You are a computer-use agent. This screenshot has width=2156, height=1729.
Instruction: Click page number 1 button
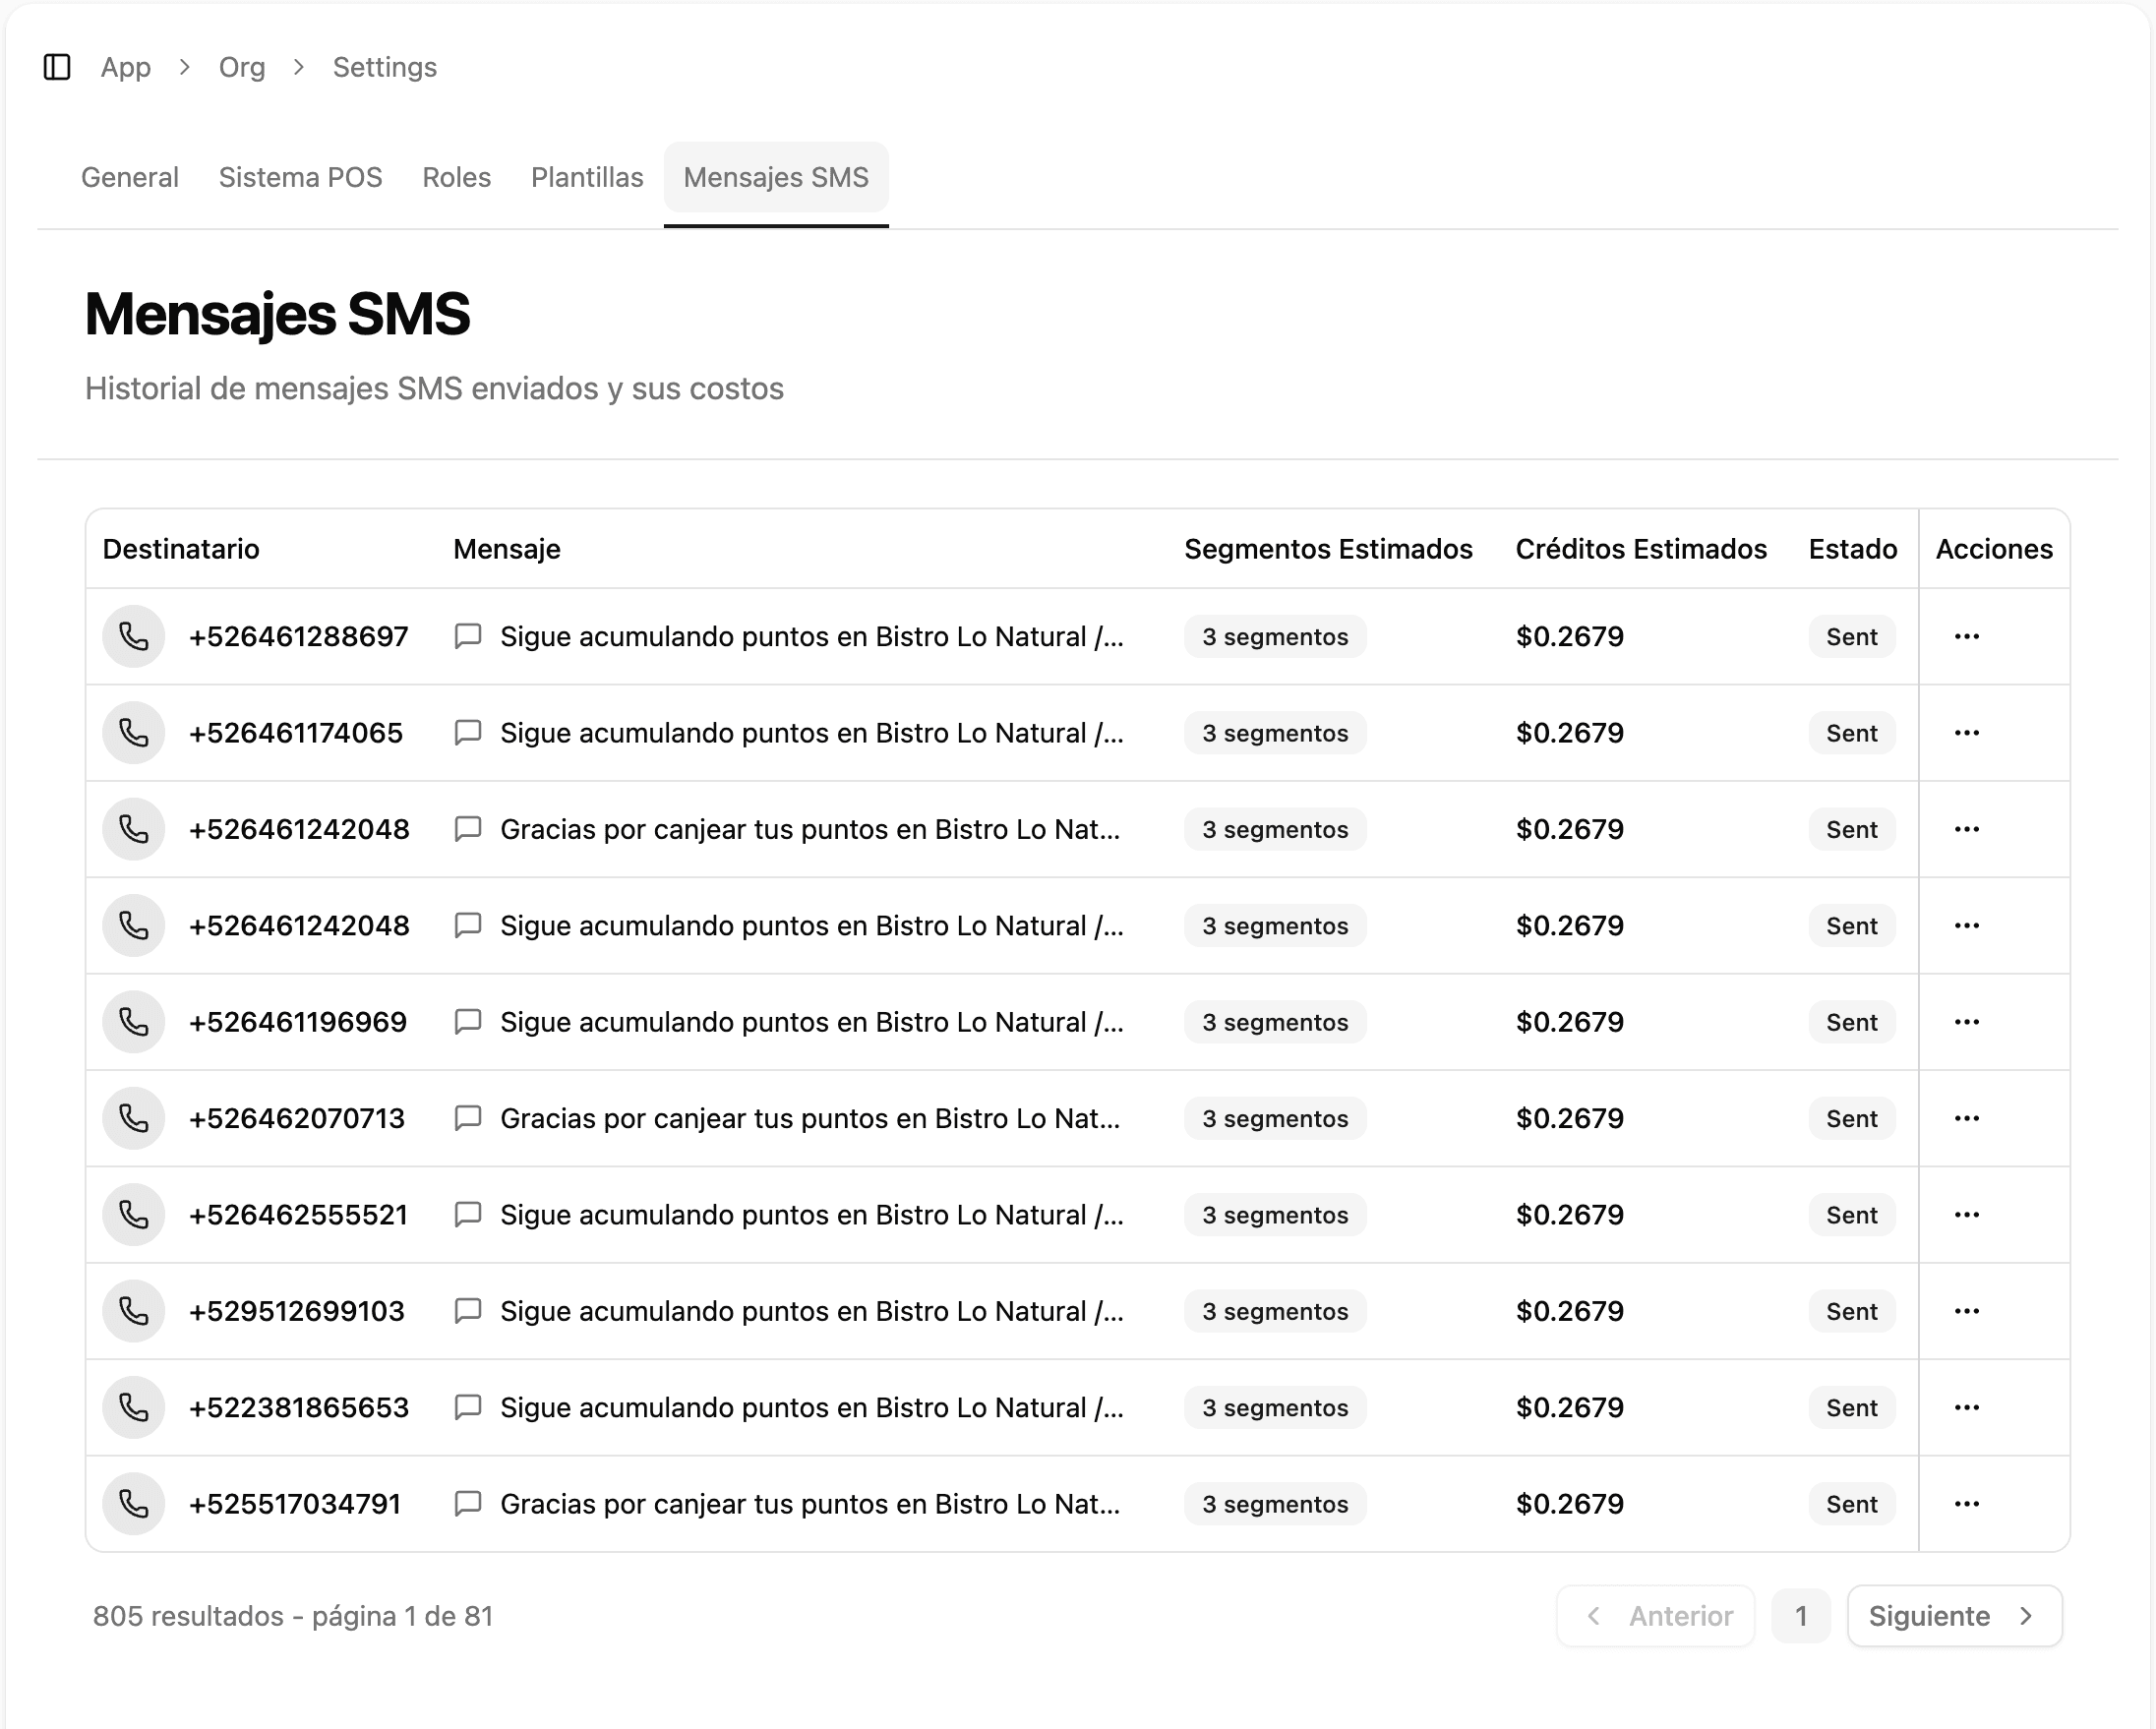[x=1800, y=1616]
